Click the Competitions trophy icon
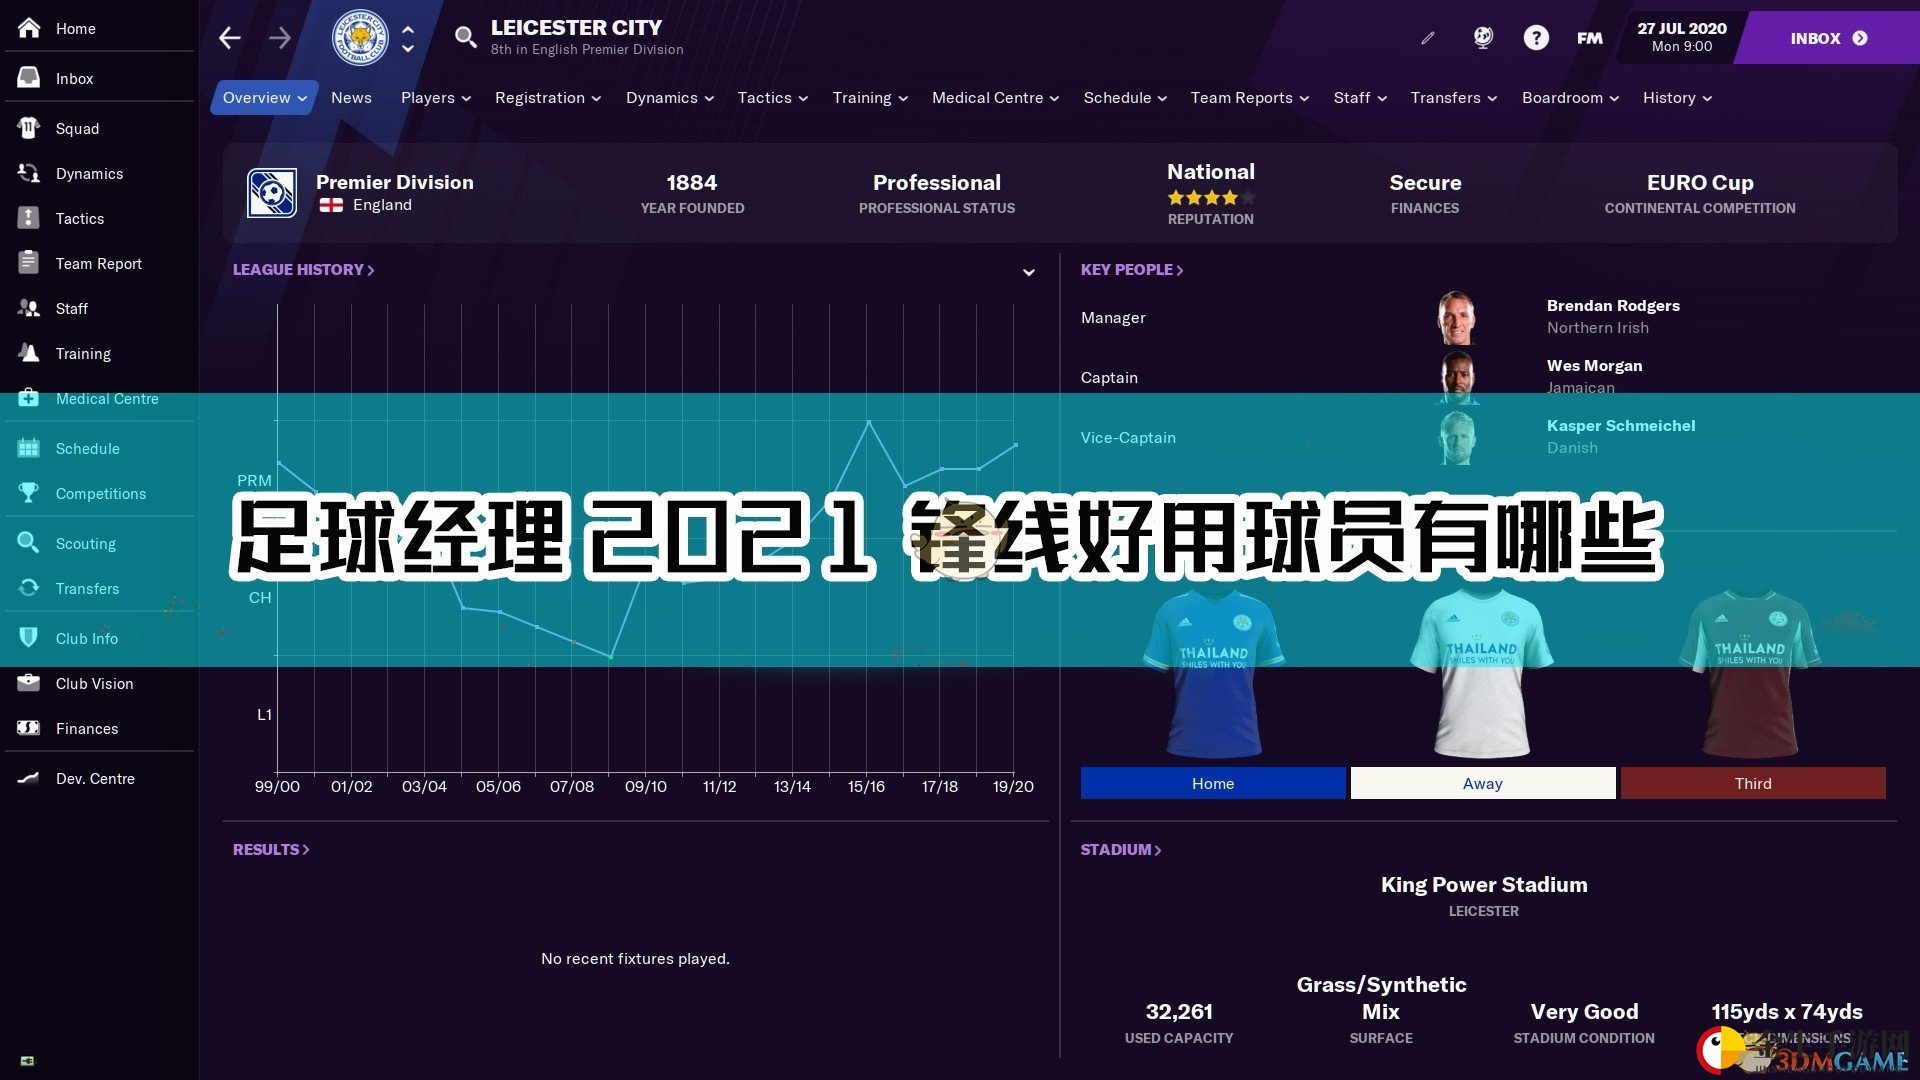 coord(29,493)
